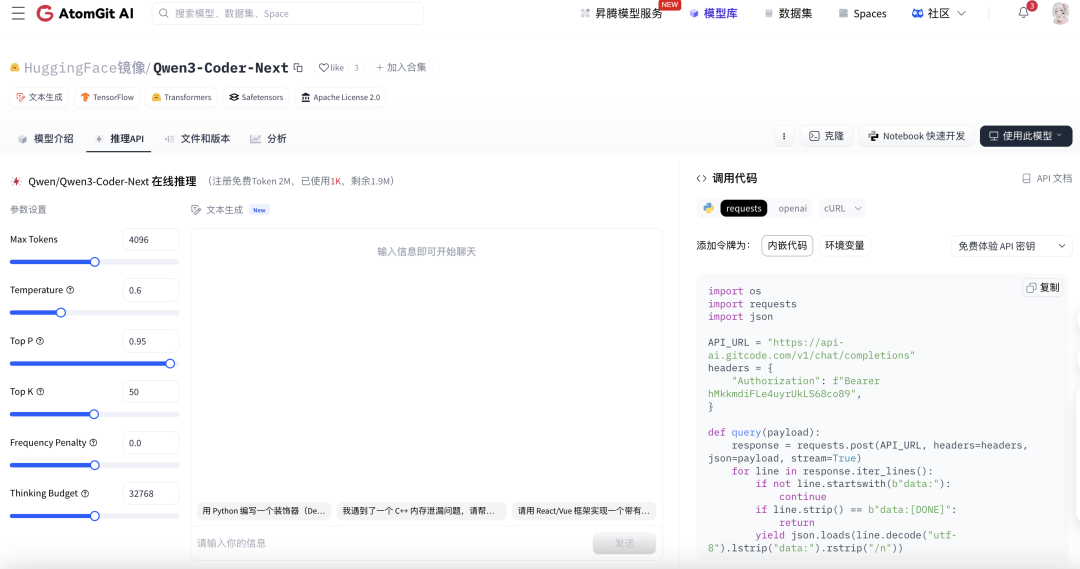Choose the C++ 内存泄漏 prompt suggestion

click(x=421, y=510)
